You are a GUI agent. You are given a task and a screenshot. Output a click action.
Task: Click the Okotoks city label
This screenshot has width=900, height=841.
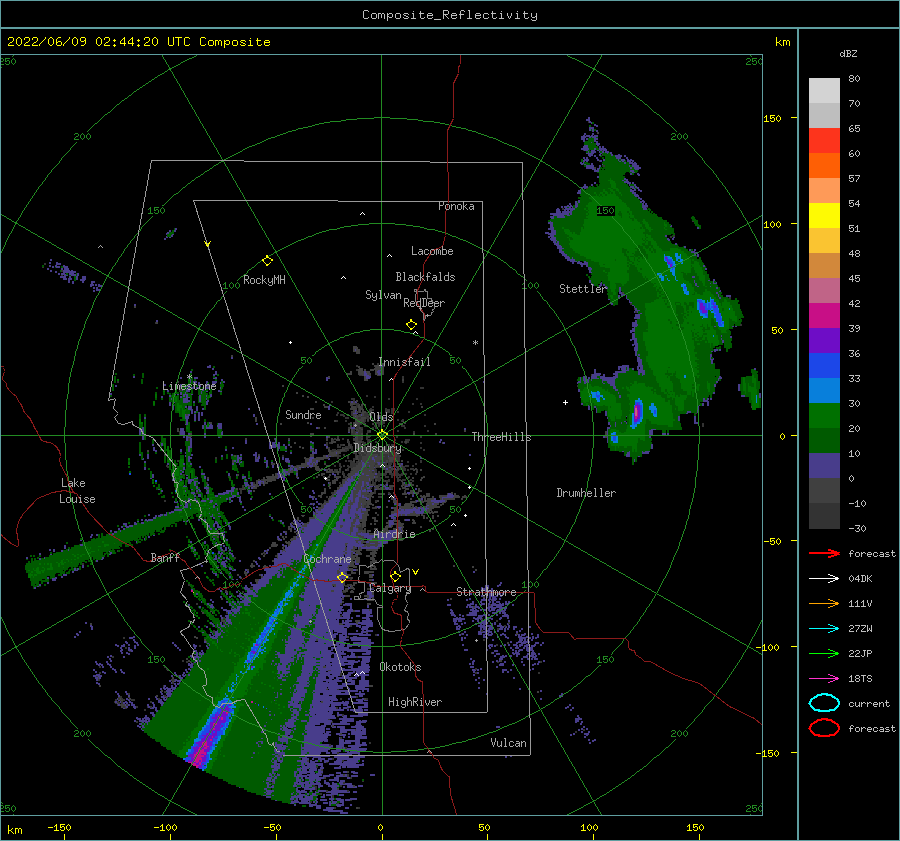[x=400, y=667]
